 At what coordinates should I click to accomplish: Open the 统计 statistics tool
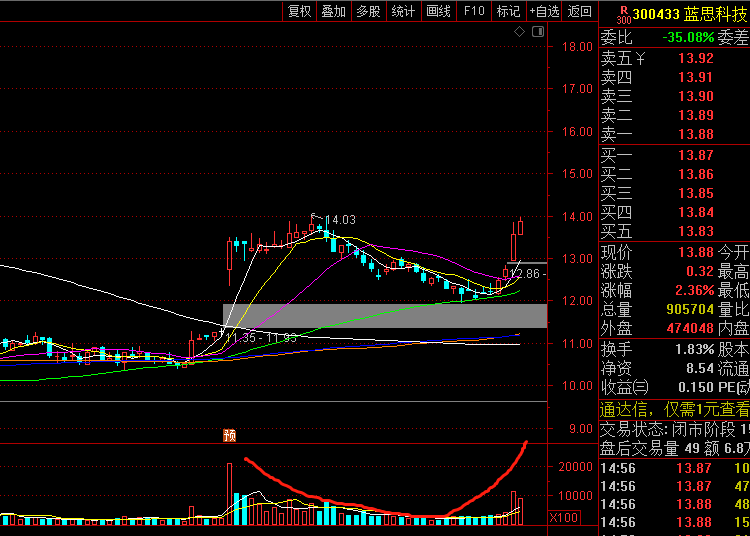tap(403, 11)
